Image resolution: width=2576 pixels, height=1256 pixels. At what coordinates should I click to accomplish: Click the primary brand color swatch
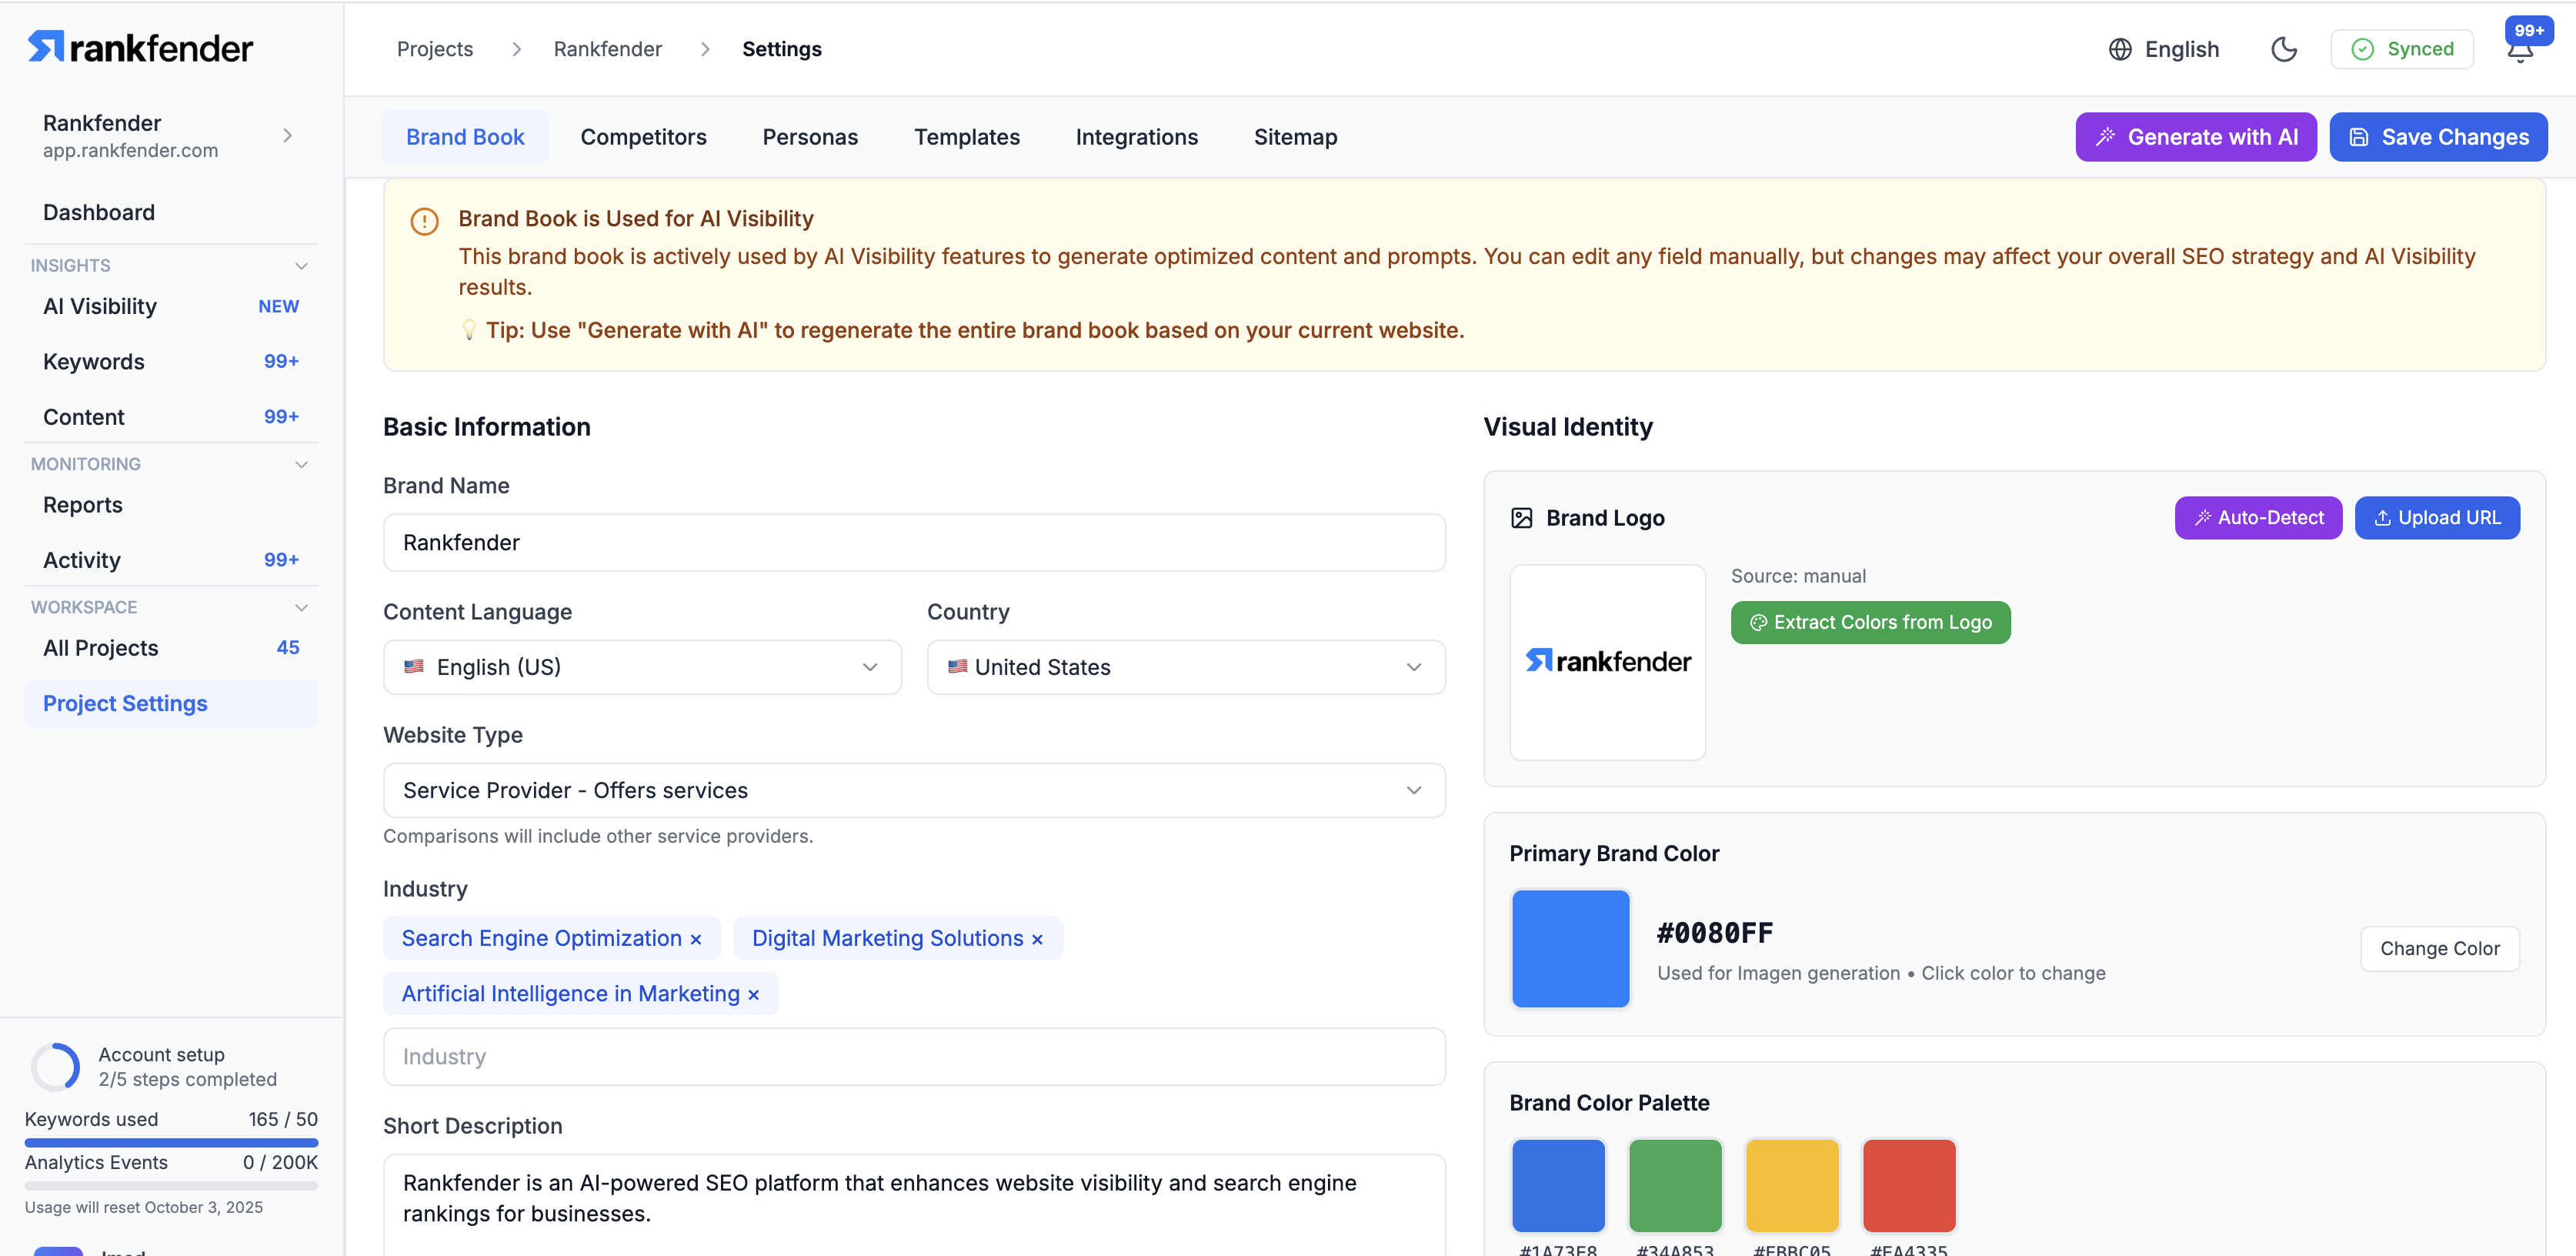[x=1569, y=947]
